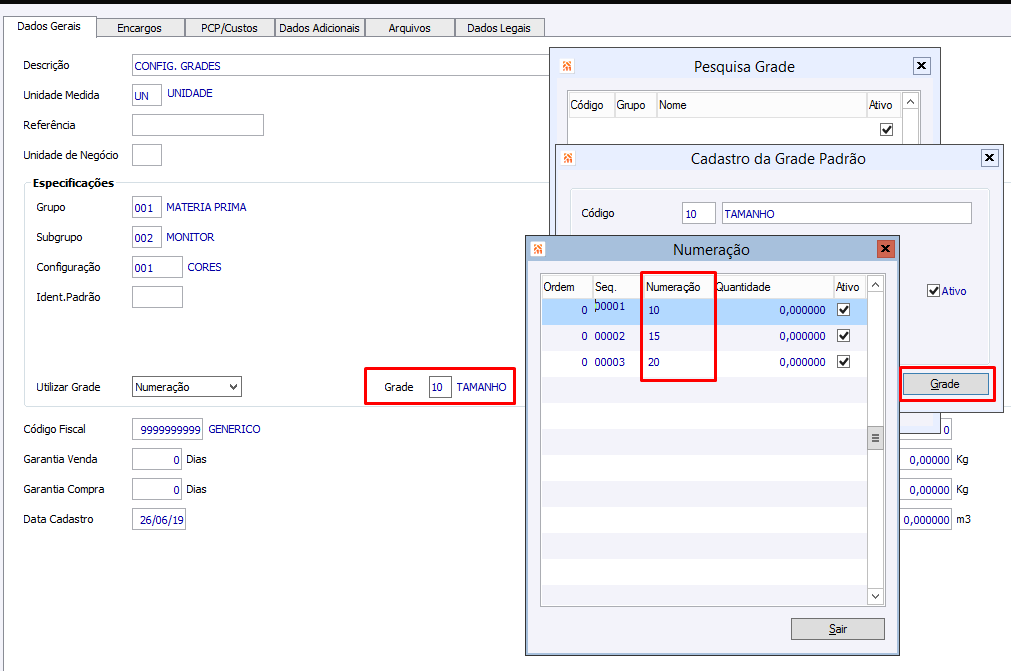This screenshot has height=671, width=1011.
Task: Click the empty Ident.Padrão field
Action: [157, 297]
